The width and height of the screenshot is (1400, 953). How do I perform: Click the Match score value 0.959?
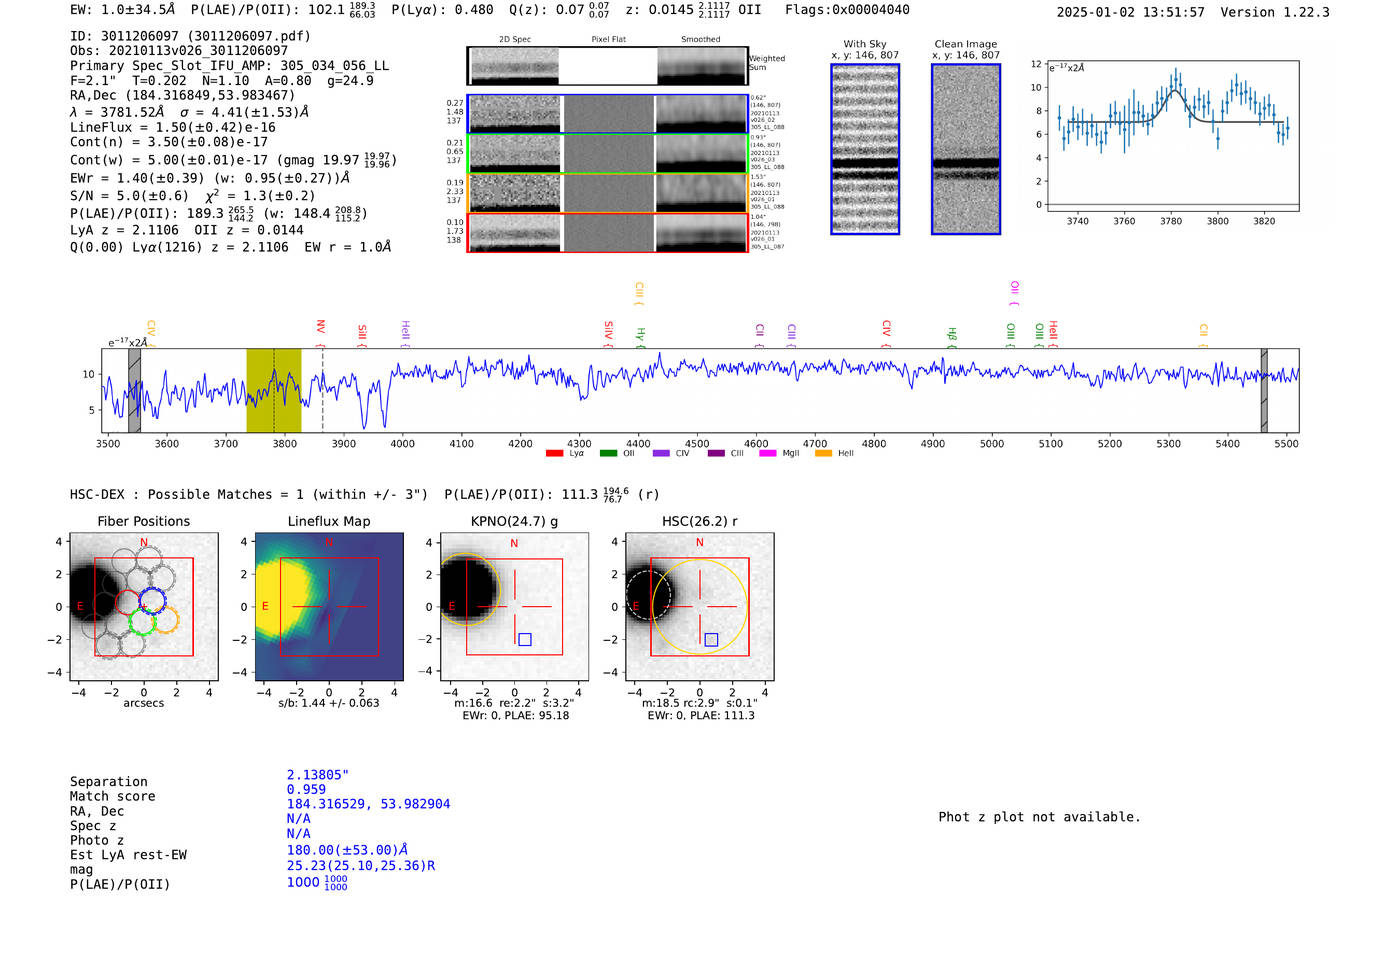(306, 790)
